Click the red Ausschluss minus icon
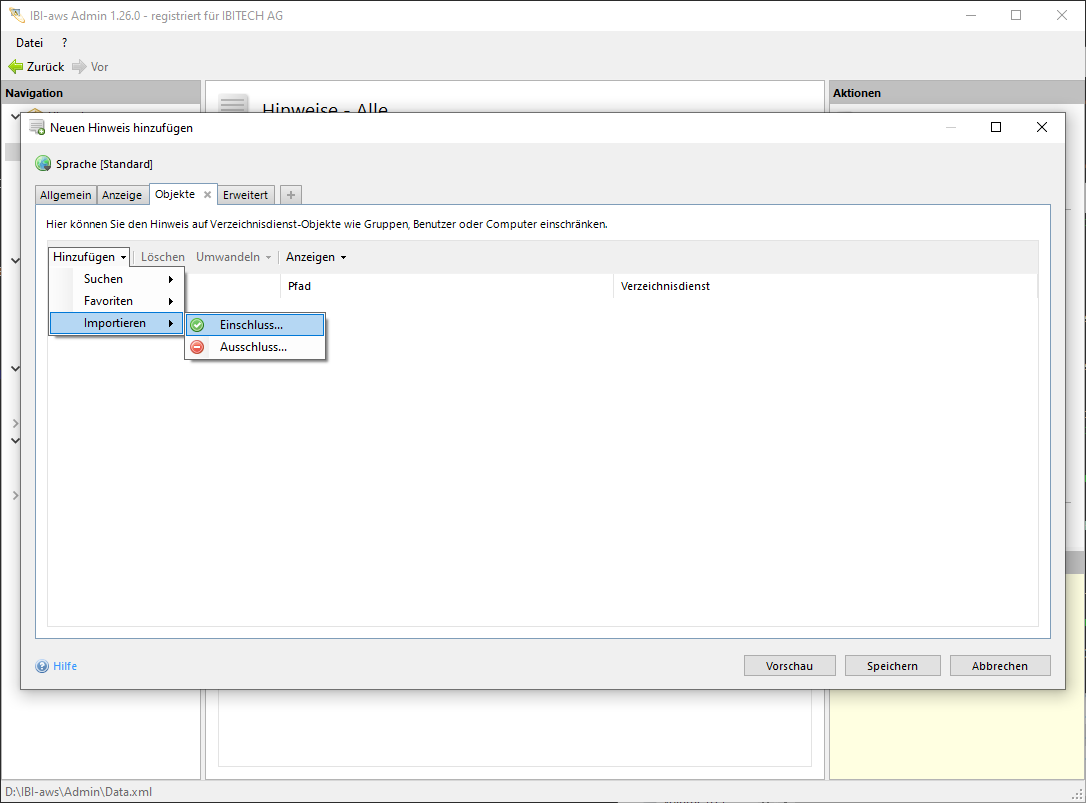 (x=197, y=347)
